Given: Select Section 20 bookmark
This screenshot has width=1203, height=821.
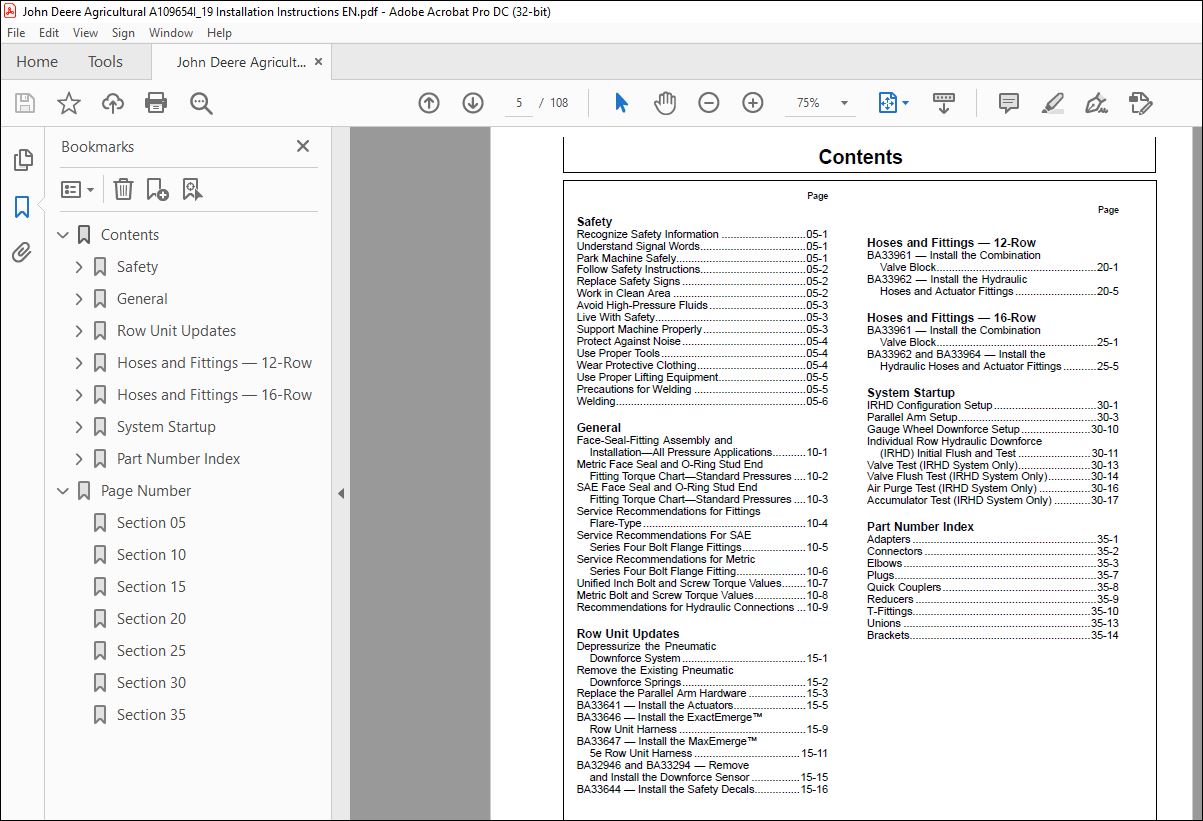Looking at the screenshot, I should click(151, 619).
